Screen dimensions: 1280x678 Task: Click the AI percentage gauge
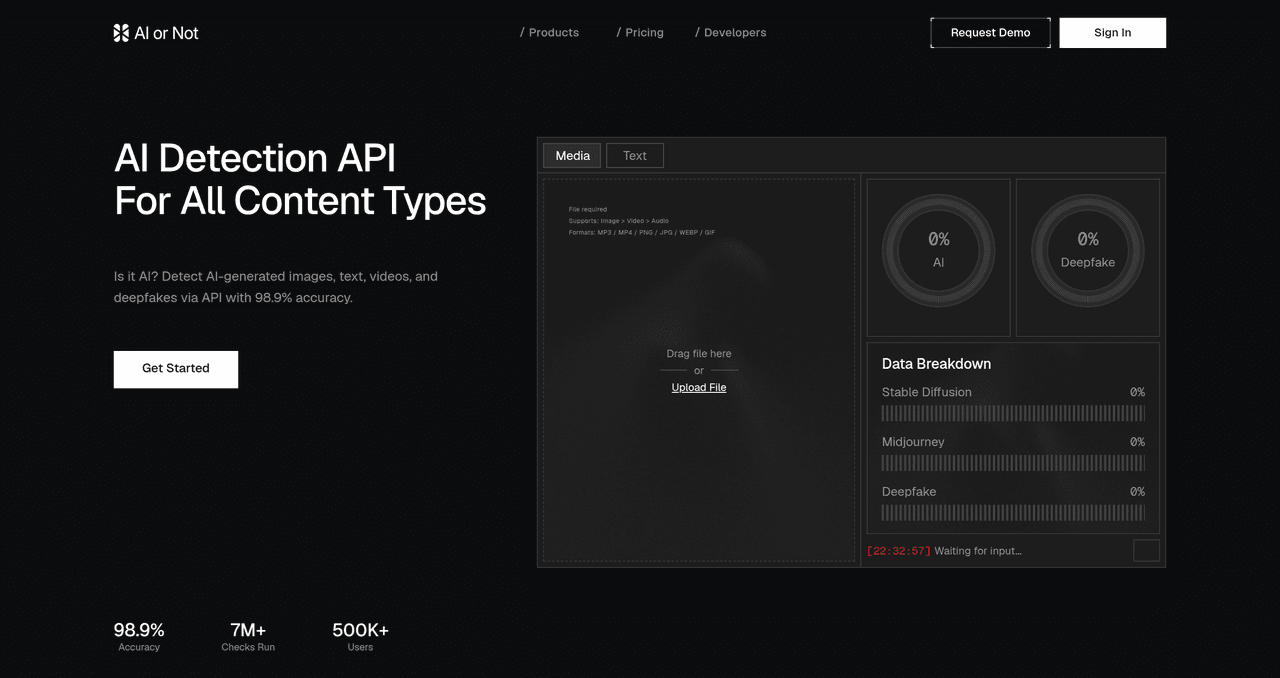pyautogui.click(x=938, y=250)
